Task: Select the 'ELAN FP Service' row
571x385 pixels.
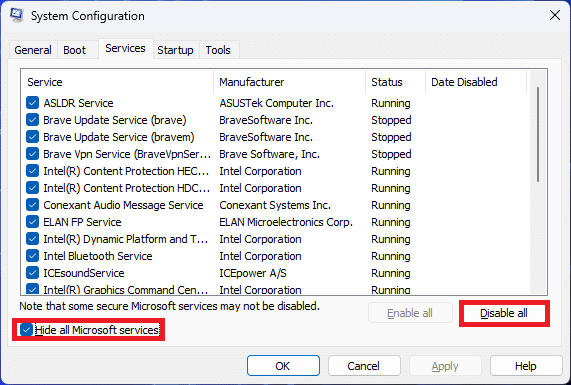Action: [82, 222]
